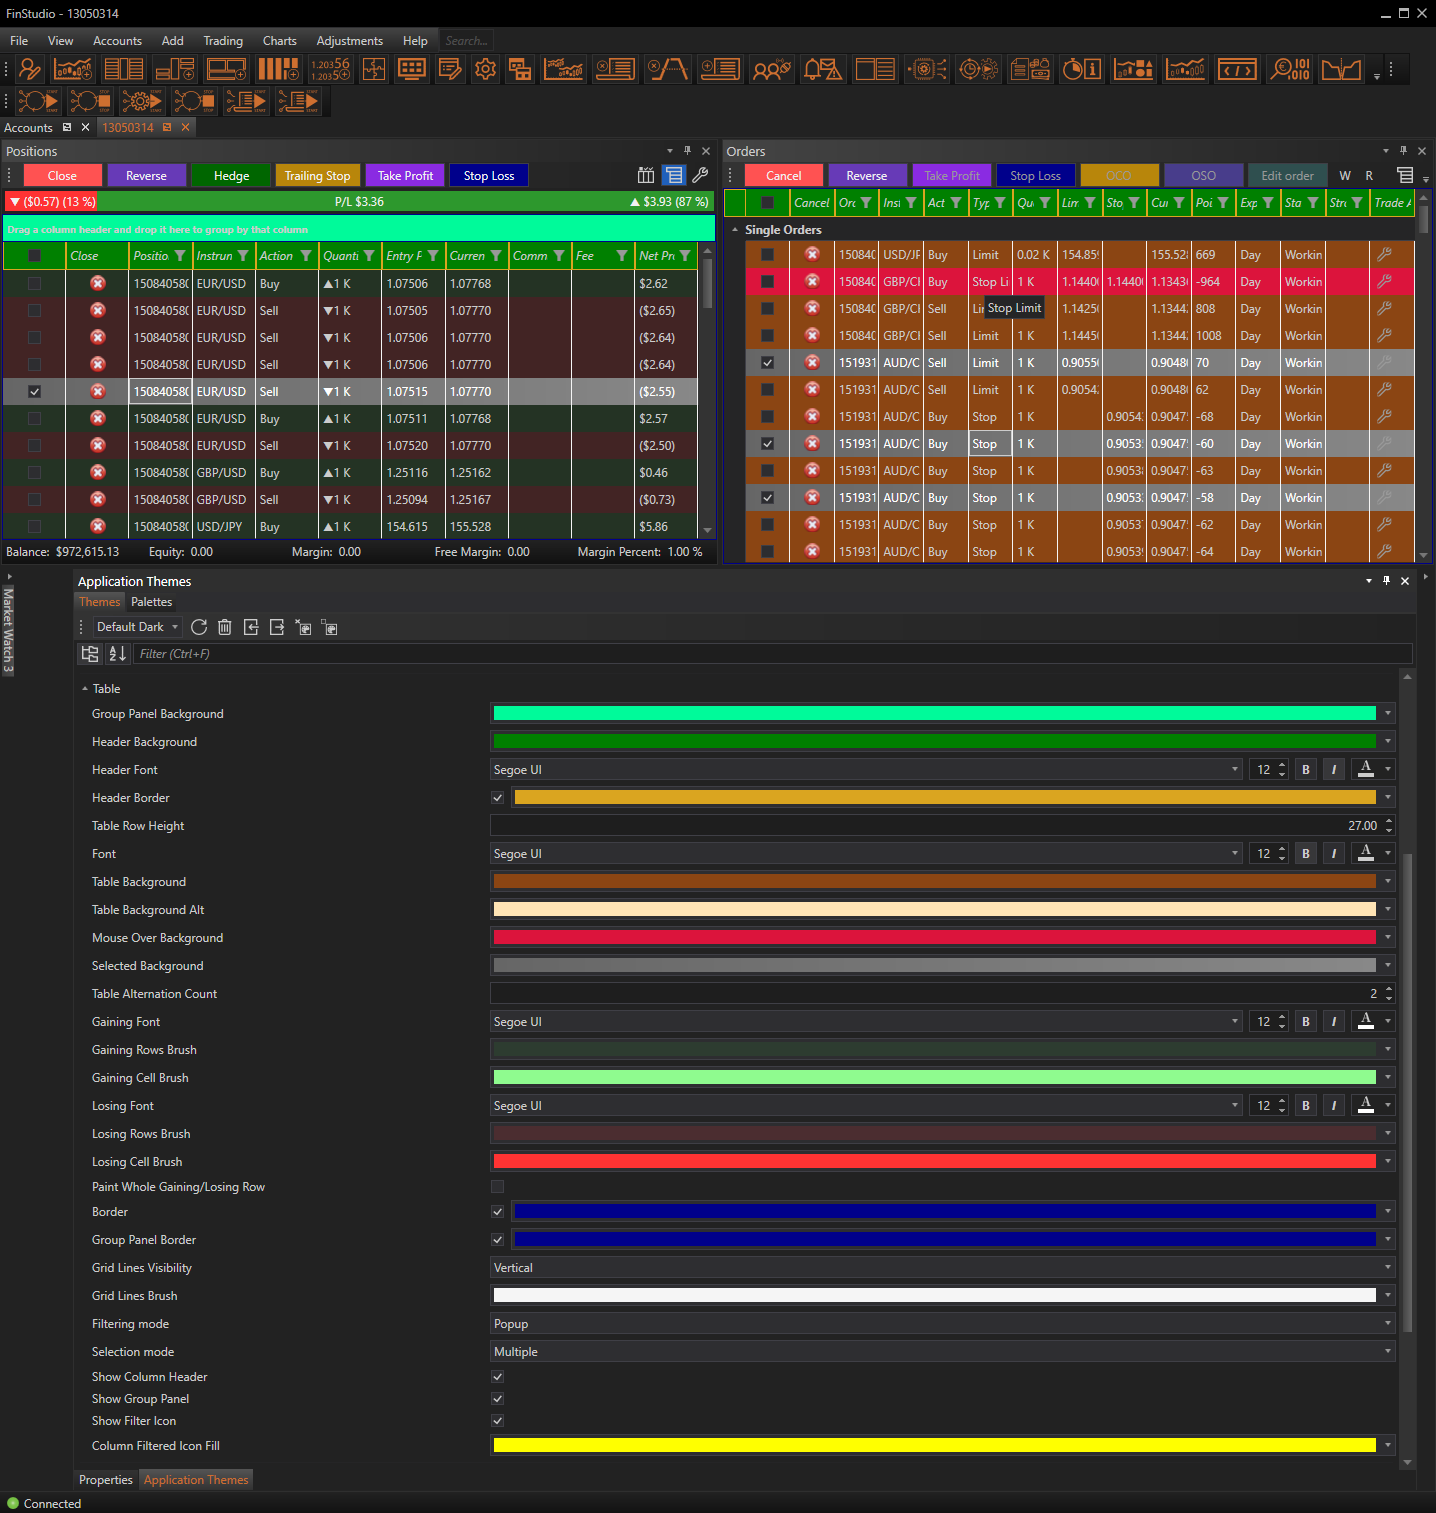
Task: Click the wrench icon in the Positions toolbar
Action: point(701,175)
